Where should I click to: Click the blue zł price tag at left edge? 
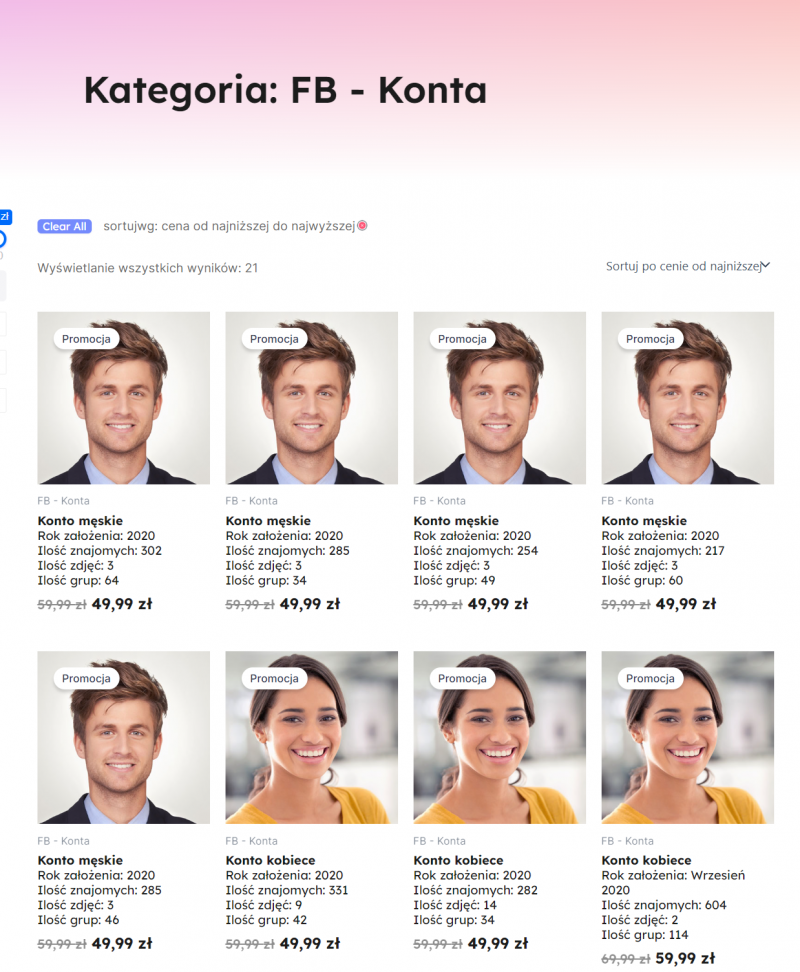pos(5,216)
